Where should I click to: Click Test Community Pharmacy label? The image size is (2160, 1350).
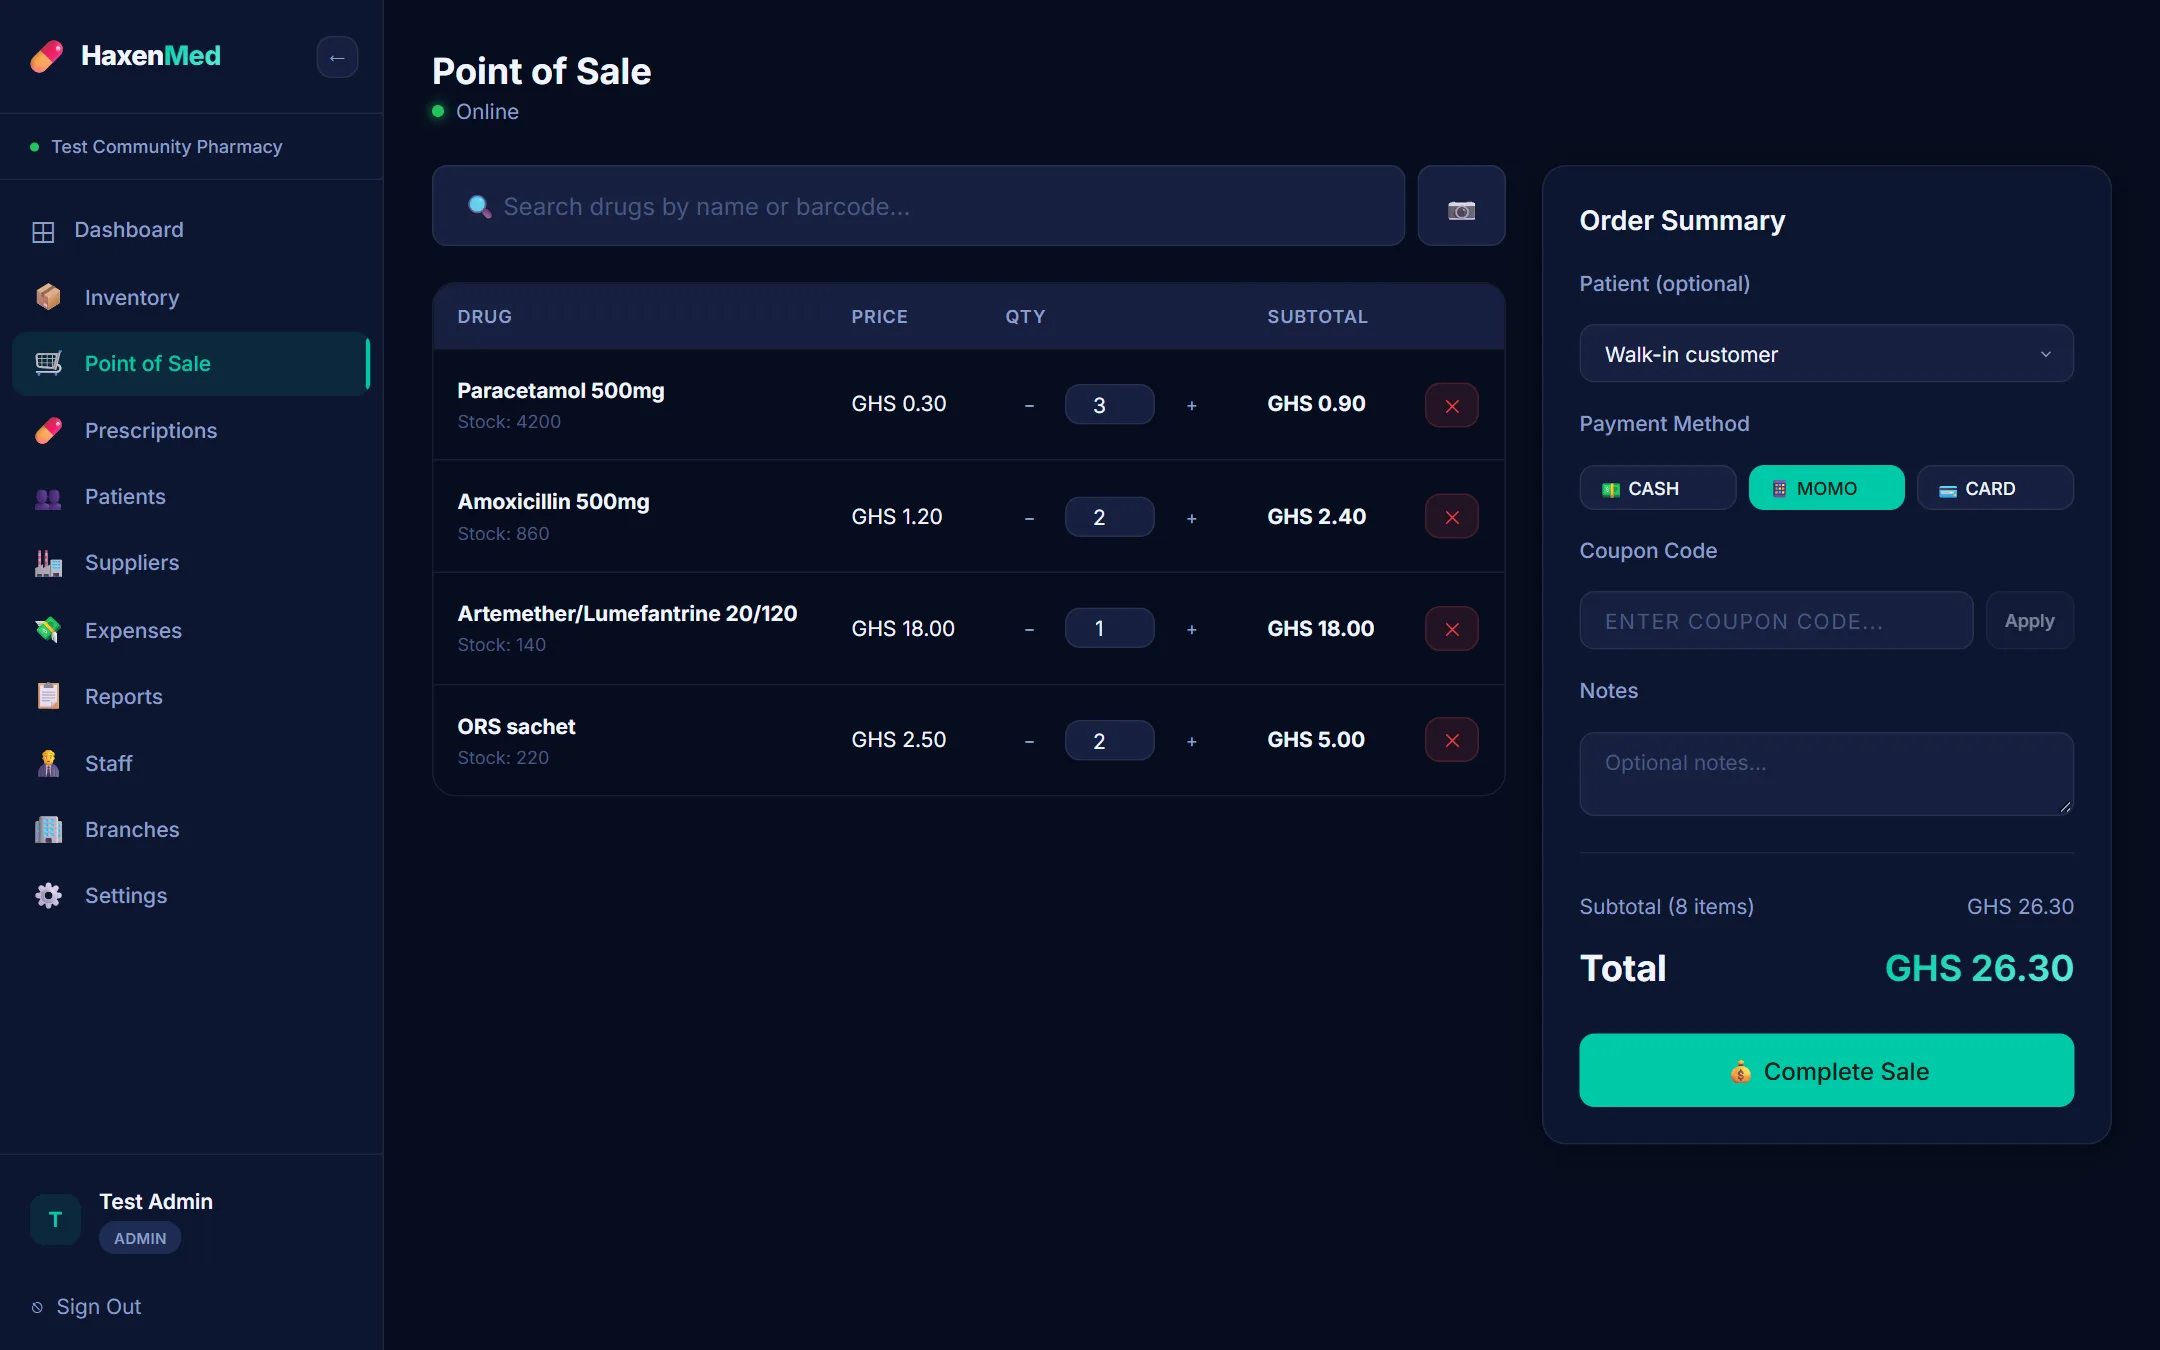167,147
